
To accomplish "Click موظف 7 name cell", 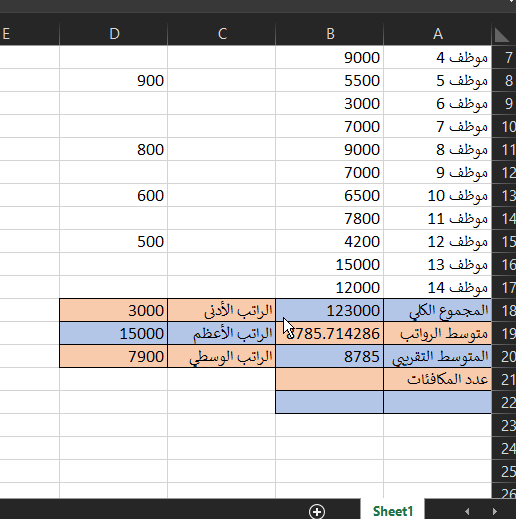I will coord(438,126).
